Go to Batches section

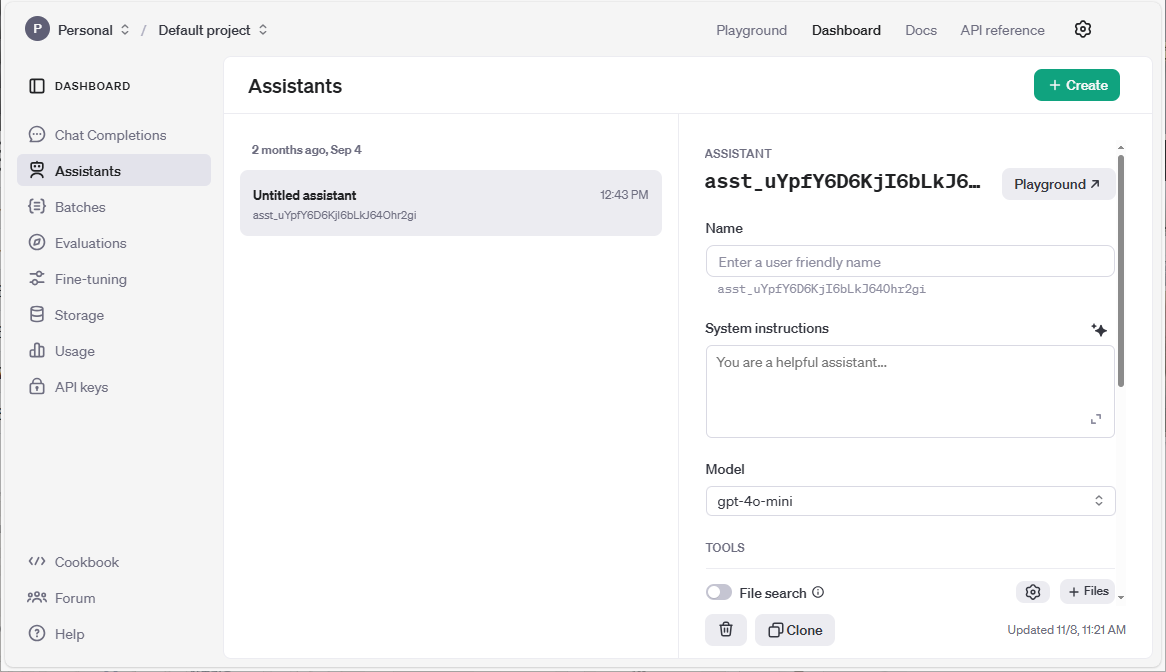114,207
